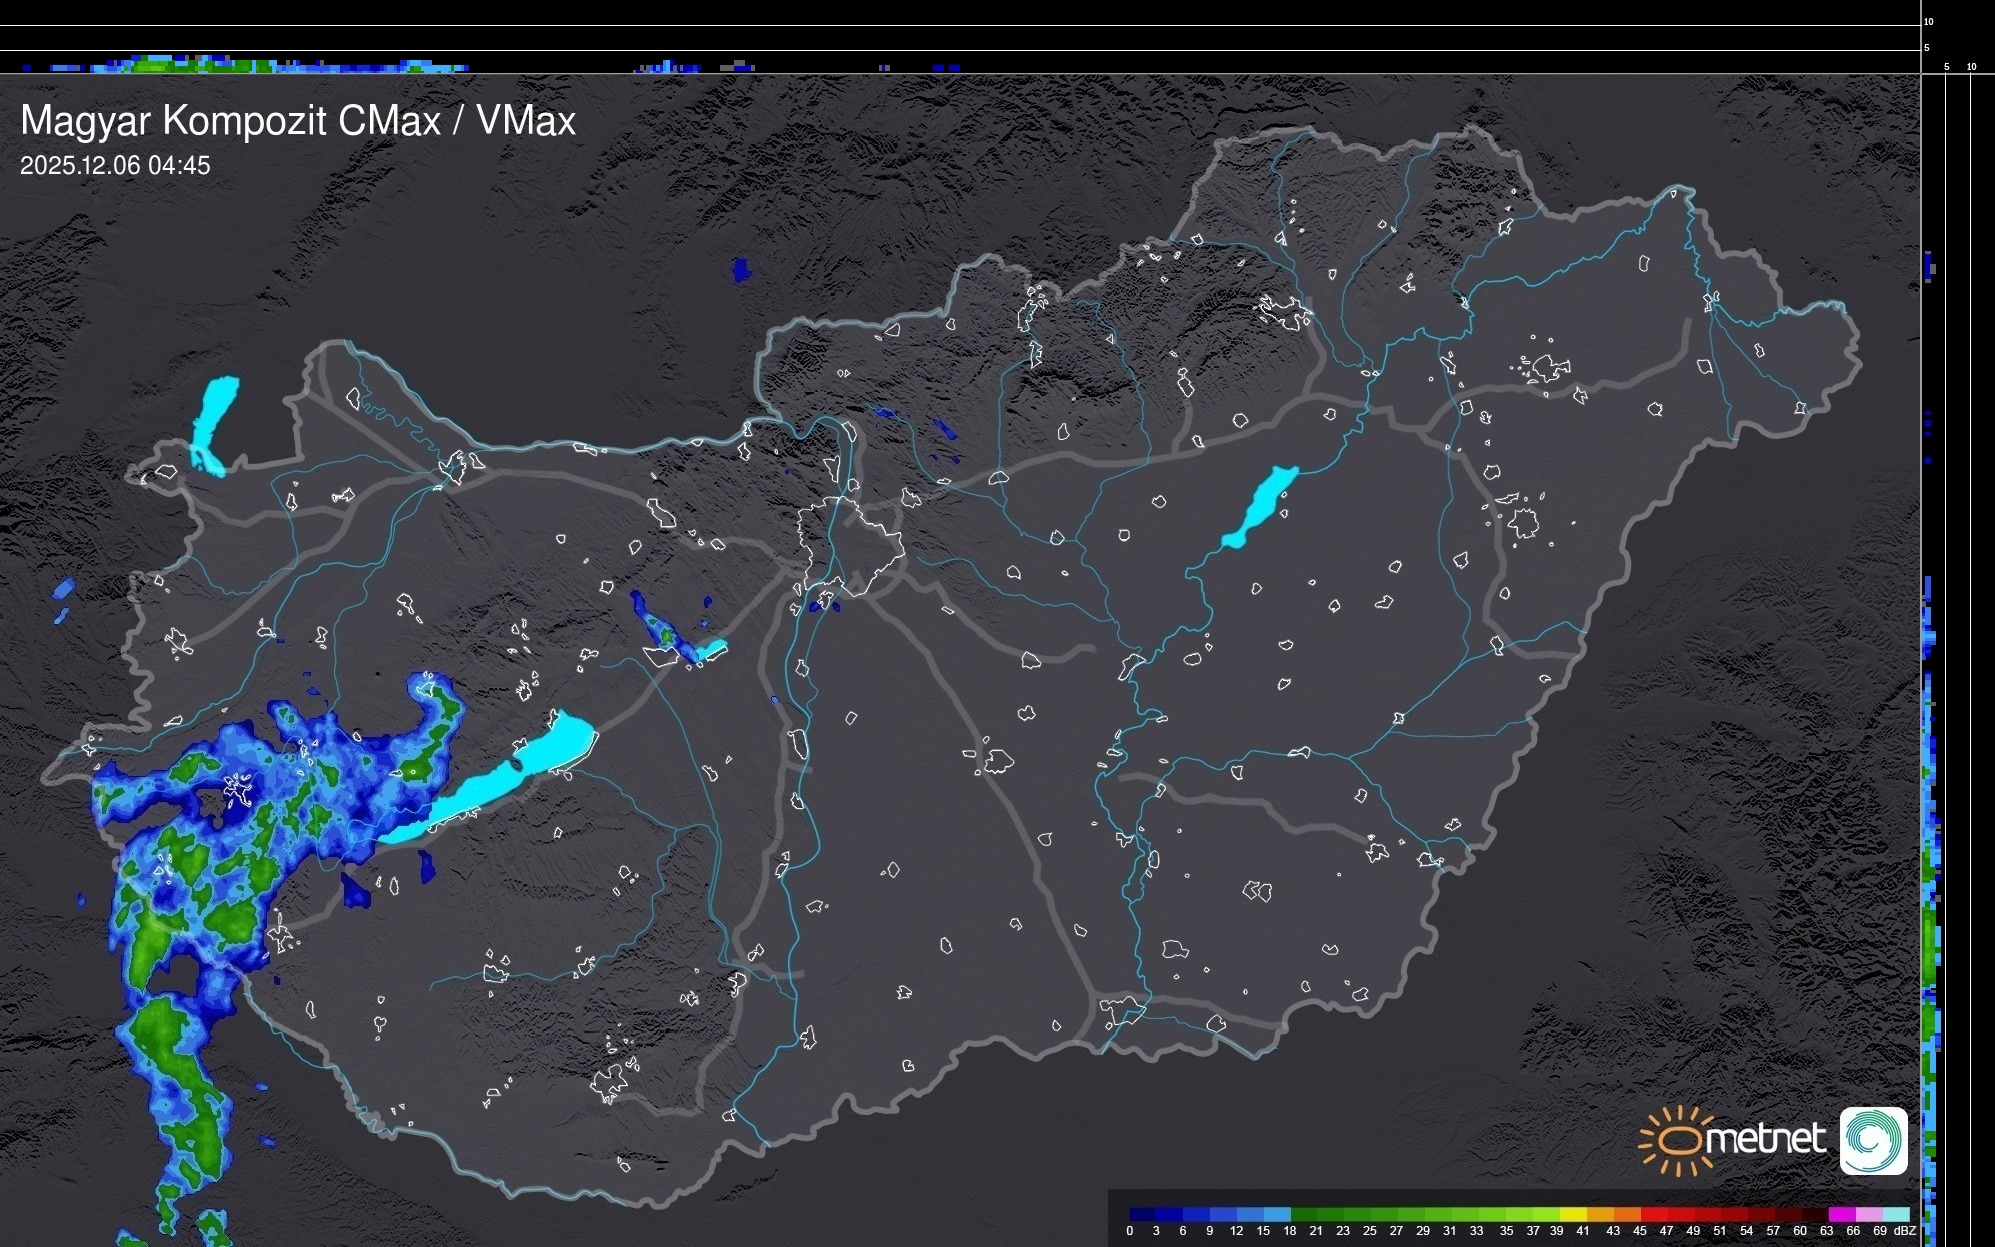The image size is (1995, 1247).
Task: Click the yellow 39 dBZ legend swatch
Action: pyautogui.click(x=1572, y=1215)
